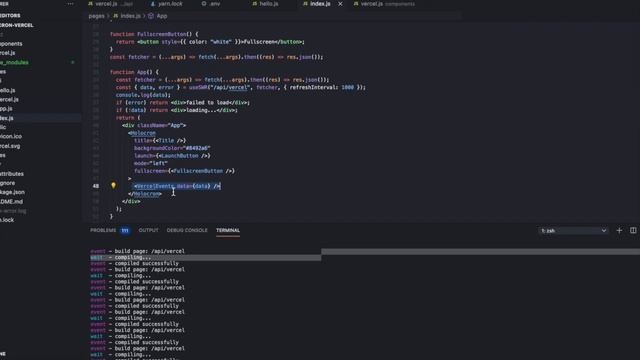Viewport: 640px width, 360px height.
Task: Open the terminal shell selector dropdown
Action: tap(573, 231)
